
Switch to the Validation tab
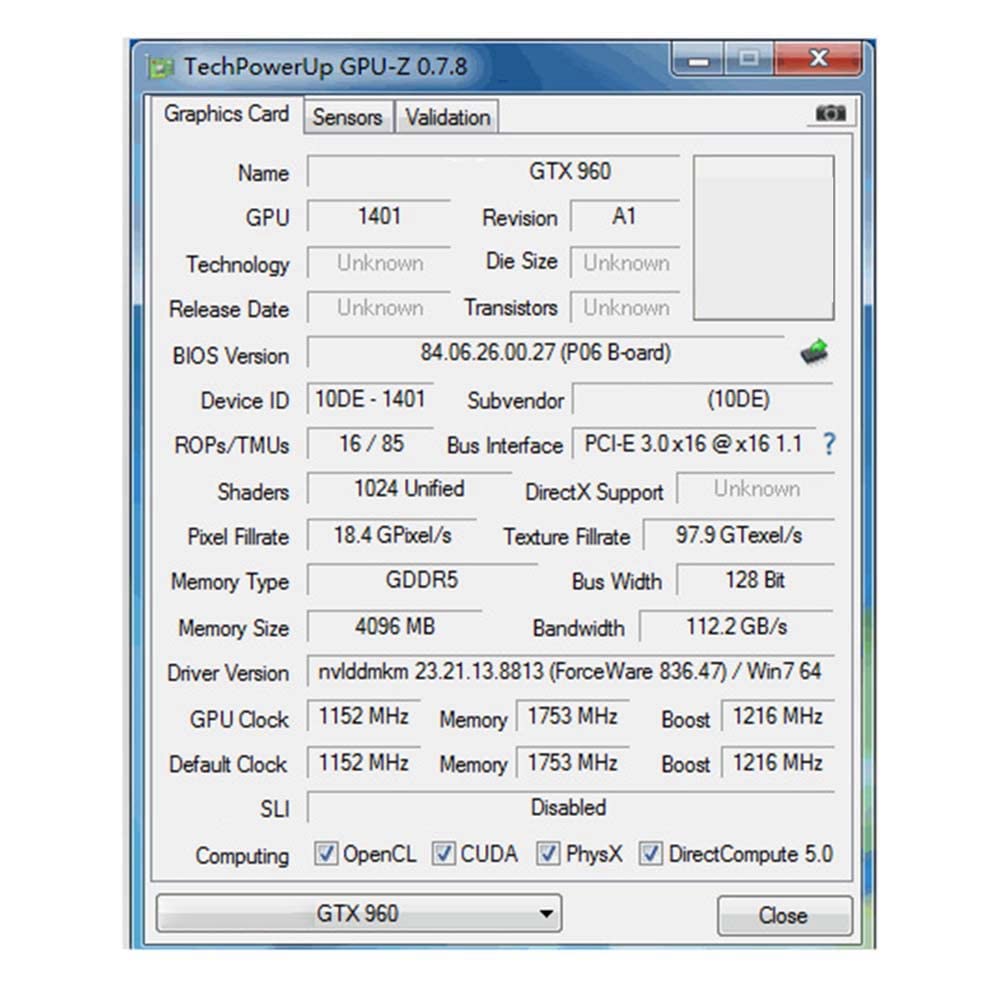[x=447, y=117]
